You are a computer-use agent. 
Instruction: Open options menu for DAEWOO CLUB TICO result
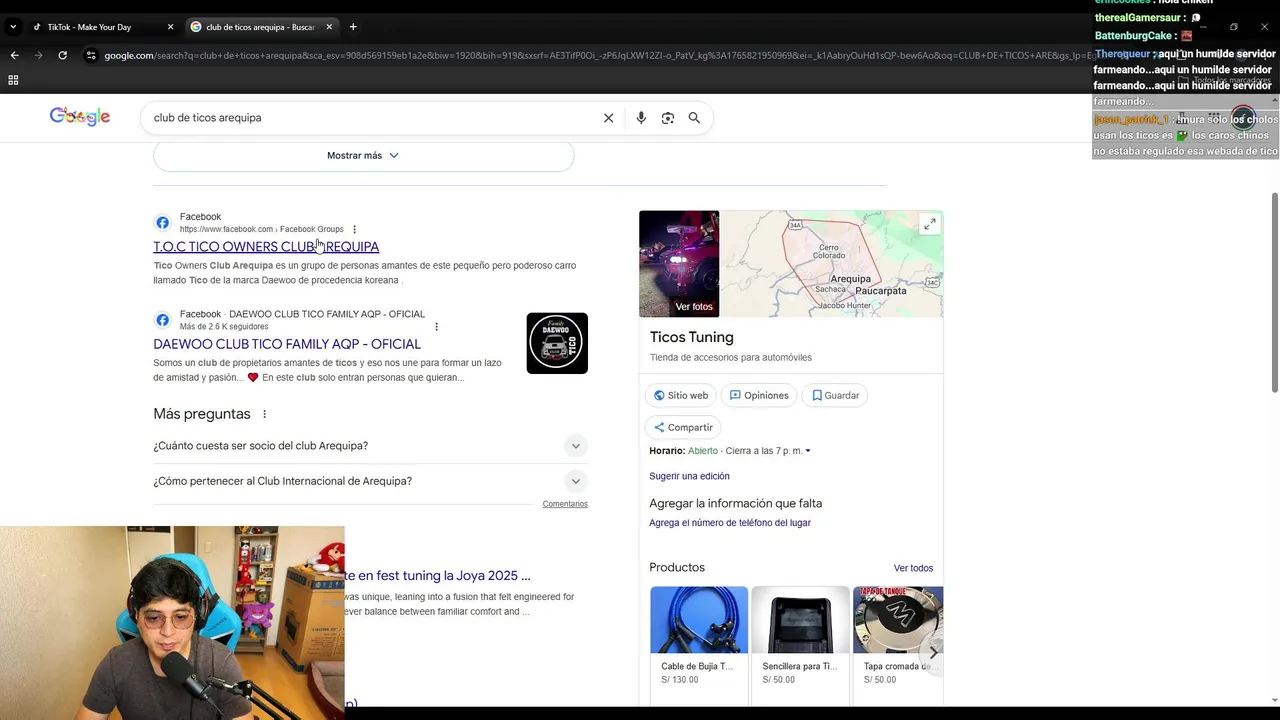click(x=436, y=326)
